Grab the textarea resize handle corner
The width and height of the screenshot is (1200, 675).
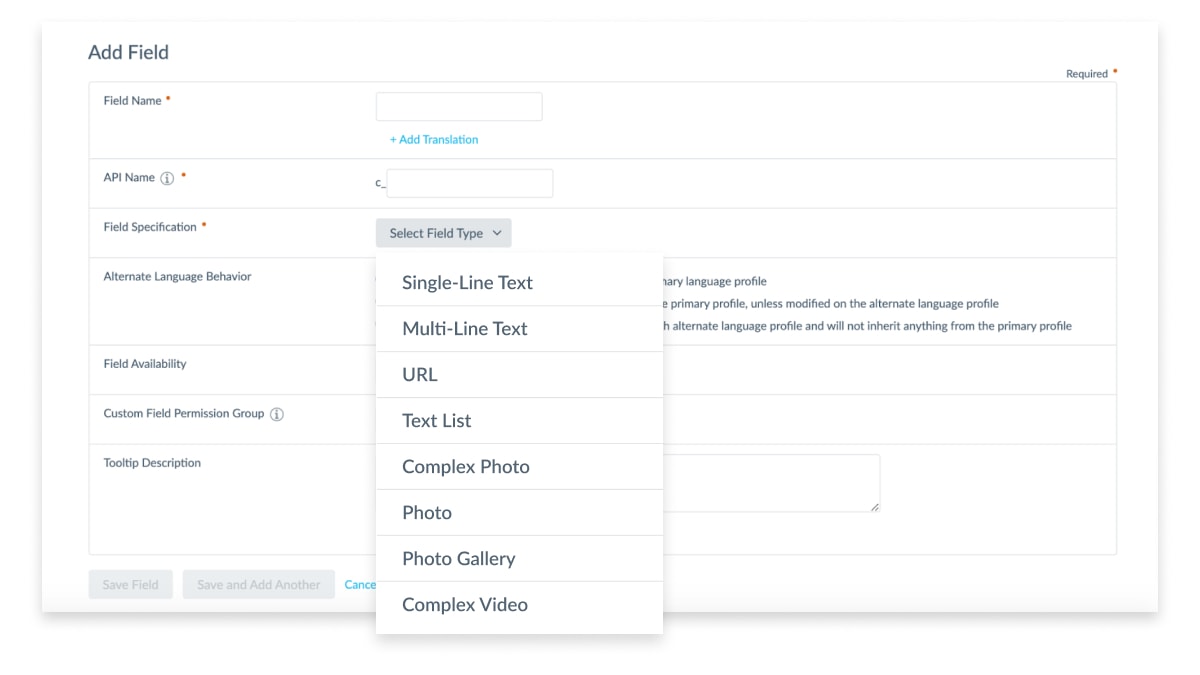(x=875, y=507)
